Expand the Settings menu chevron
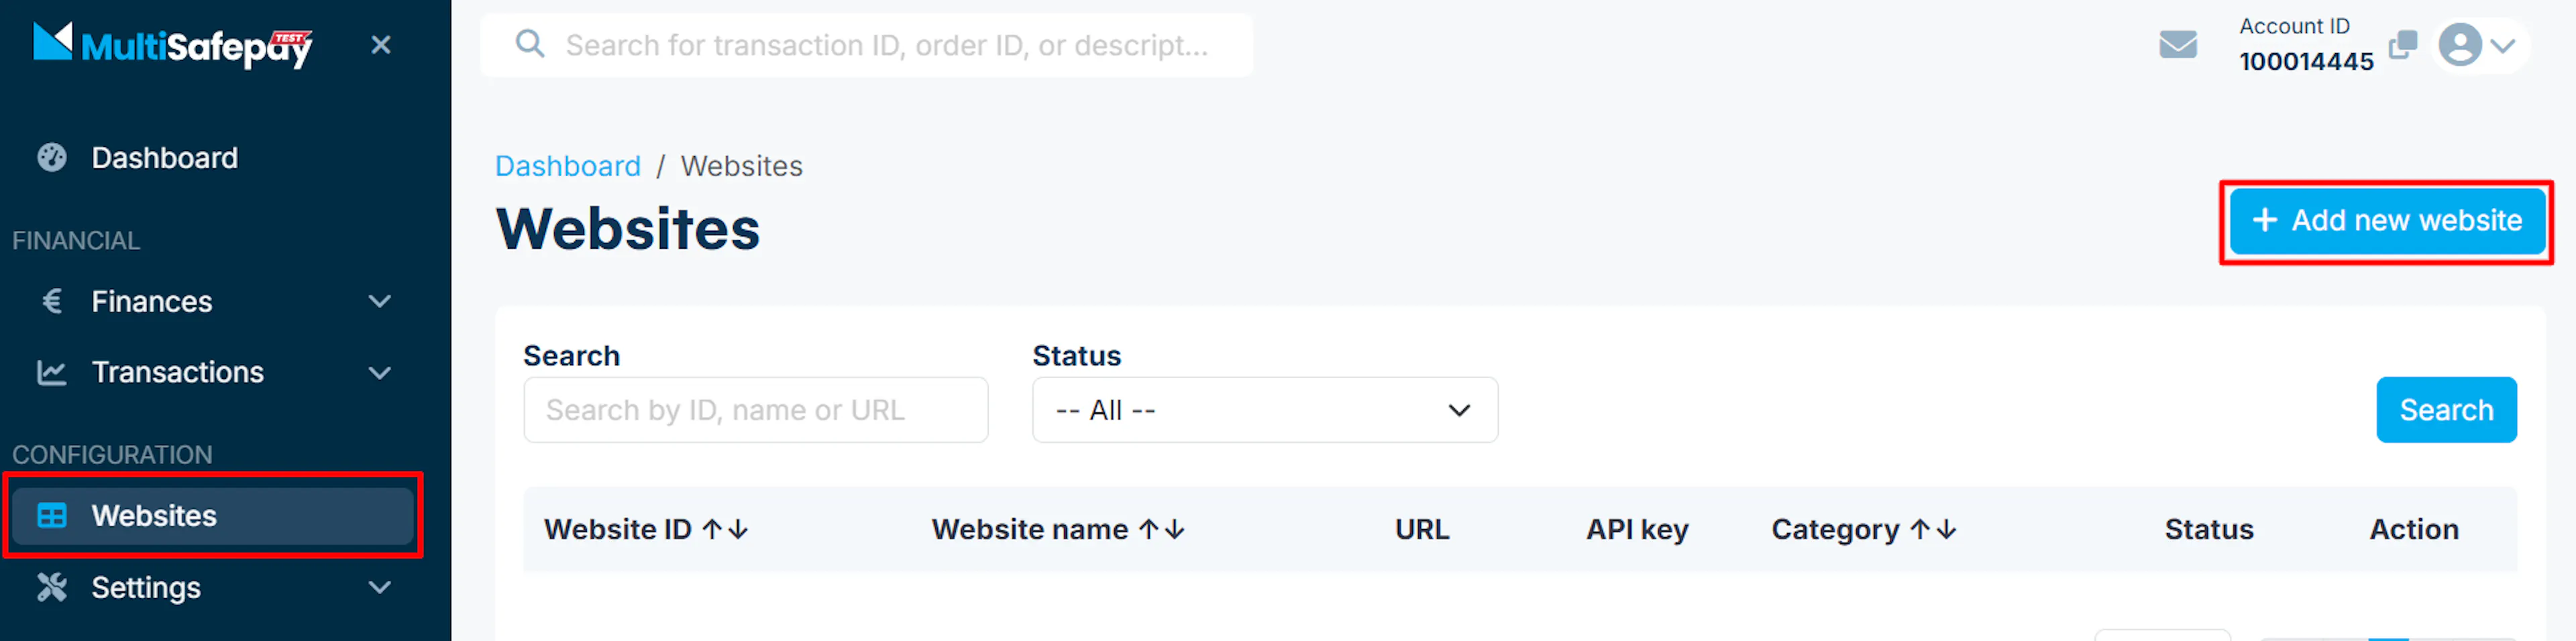Image resolution: width=2576 pixels, height=641 pixels. click(379, 587)
